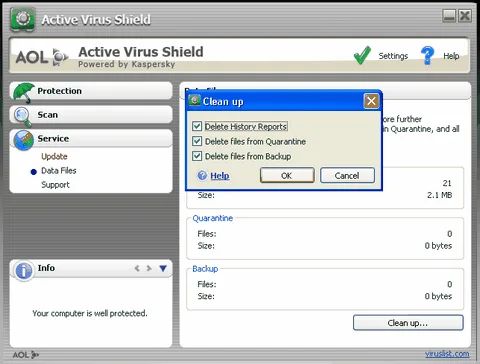
Task: Select Support under Service
Action: click(55, 185)
